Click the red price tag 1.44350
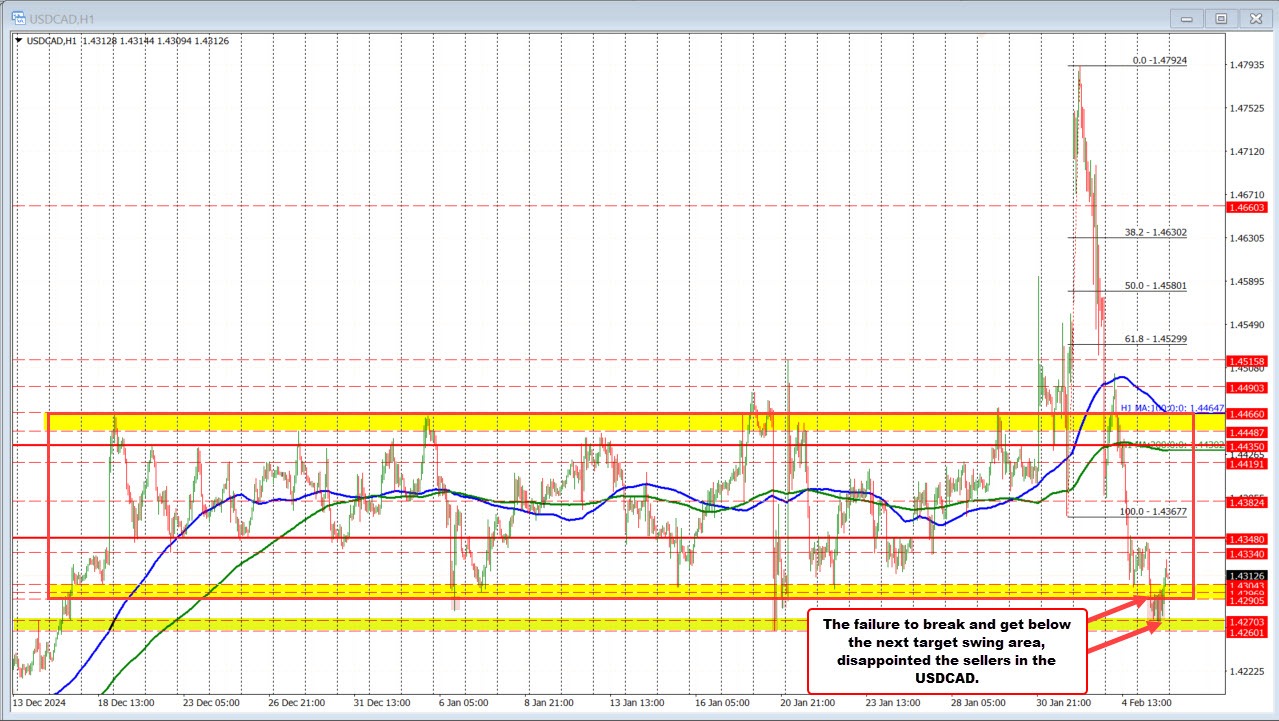The height and width of the screenshot is (721, 1279). click(x=1247, y=445)
